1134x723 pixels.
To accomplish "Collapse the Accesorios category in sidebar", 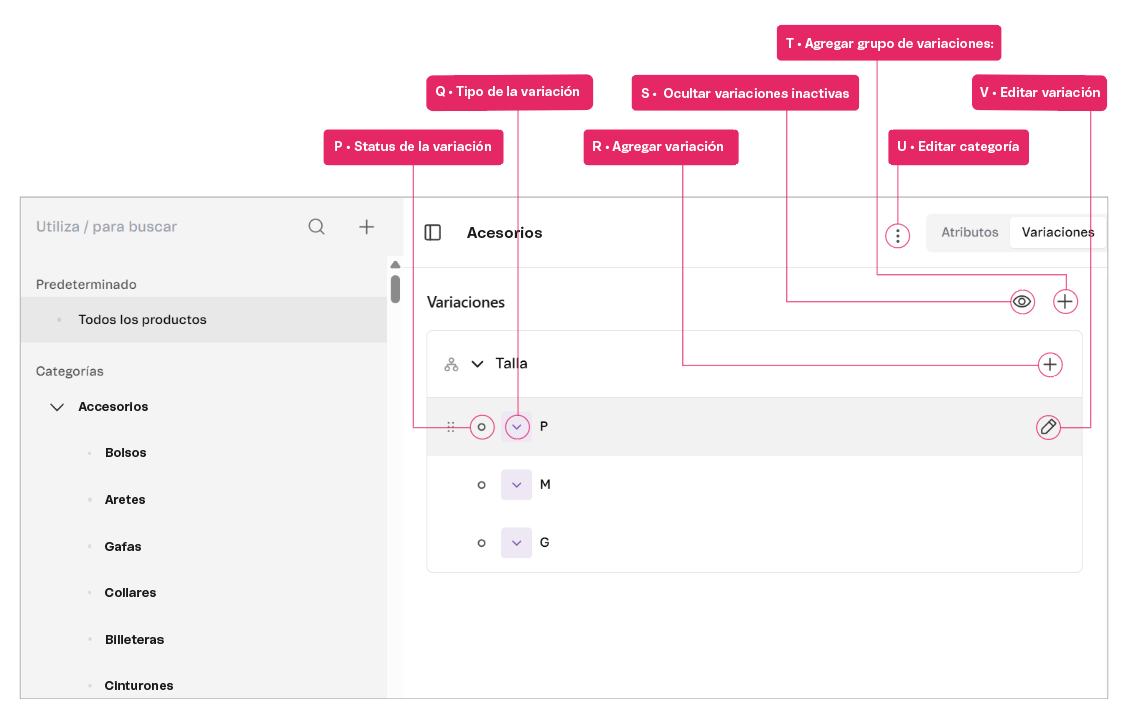I will tap(57, 407).
